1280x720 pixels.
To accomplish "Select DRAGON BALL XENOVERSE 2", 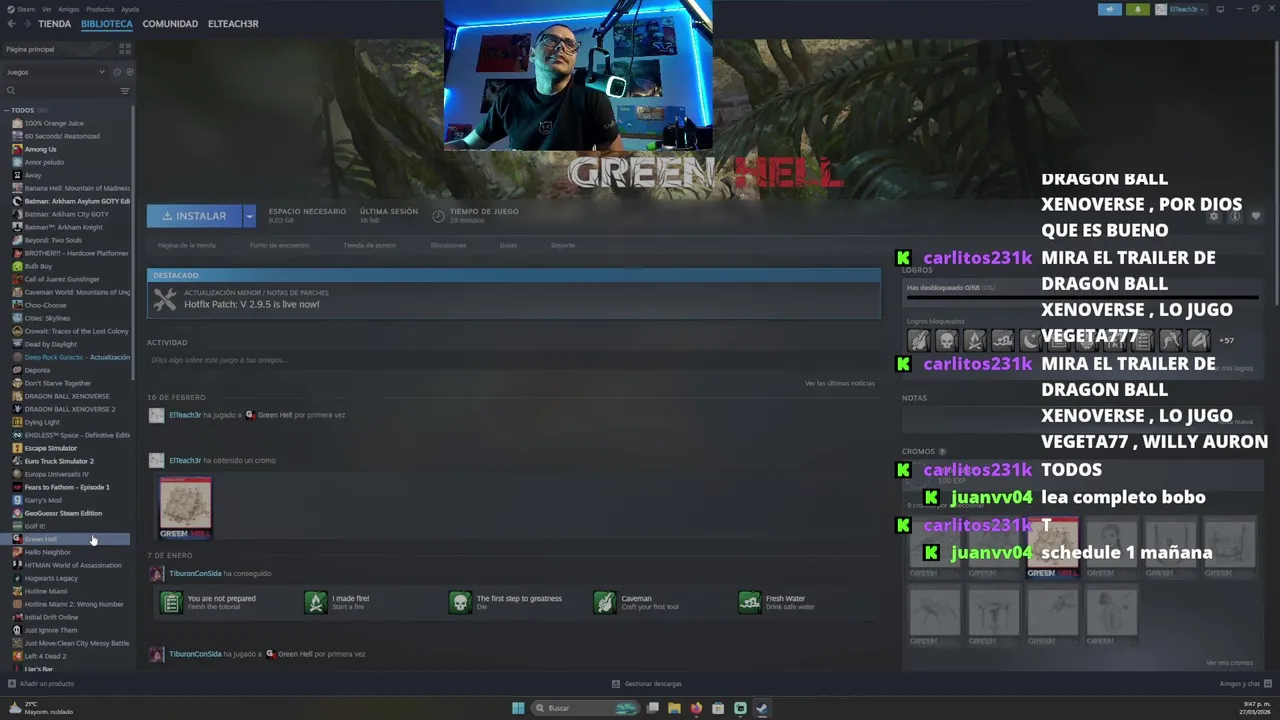I will coord(69,409).
